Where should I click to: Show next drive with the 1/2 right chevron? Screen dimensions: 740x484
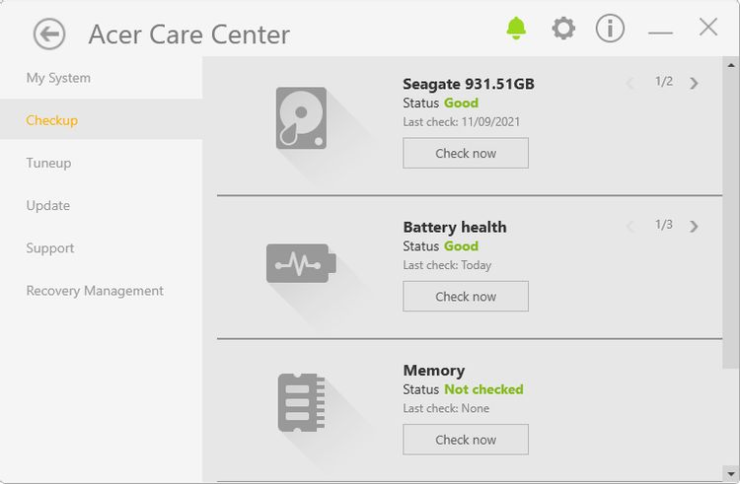pos(693,83)
